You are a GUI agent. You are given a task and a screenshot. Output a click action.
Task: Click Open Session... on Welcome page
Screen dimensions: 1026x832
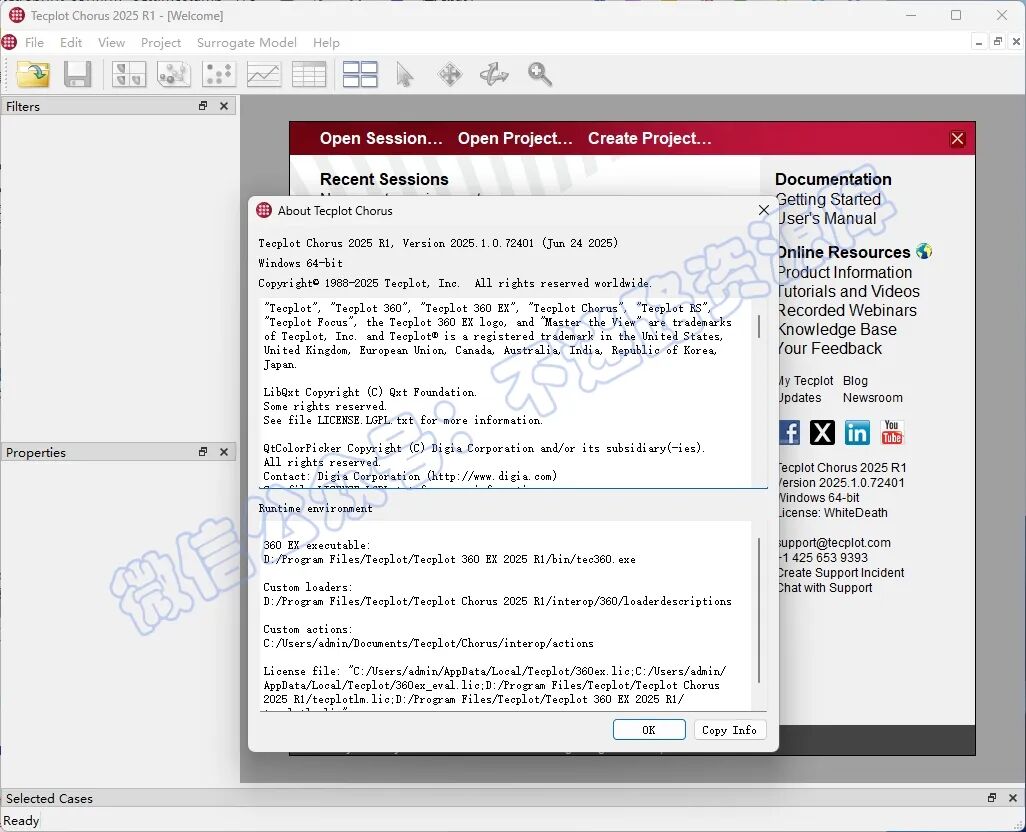pos(381,139)
